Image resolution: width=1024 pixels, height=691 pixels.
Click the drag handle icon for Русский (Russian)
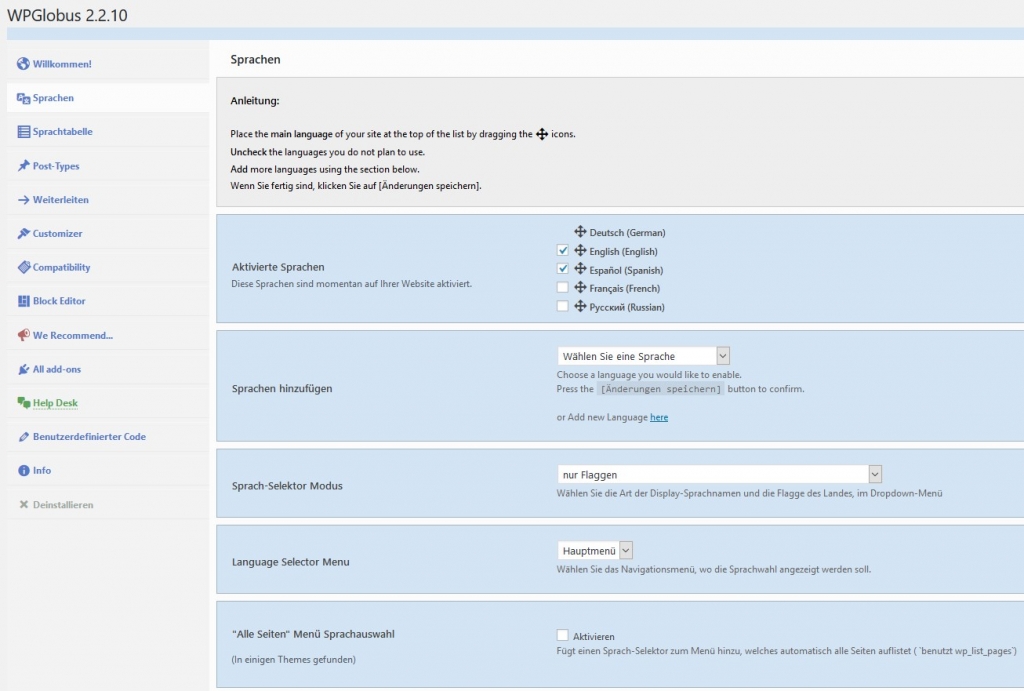[x=580, y=306]
